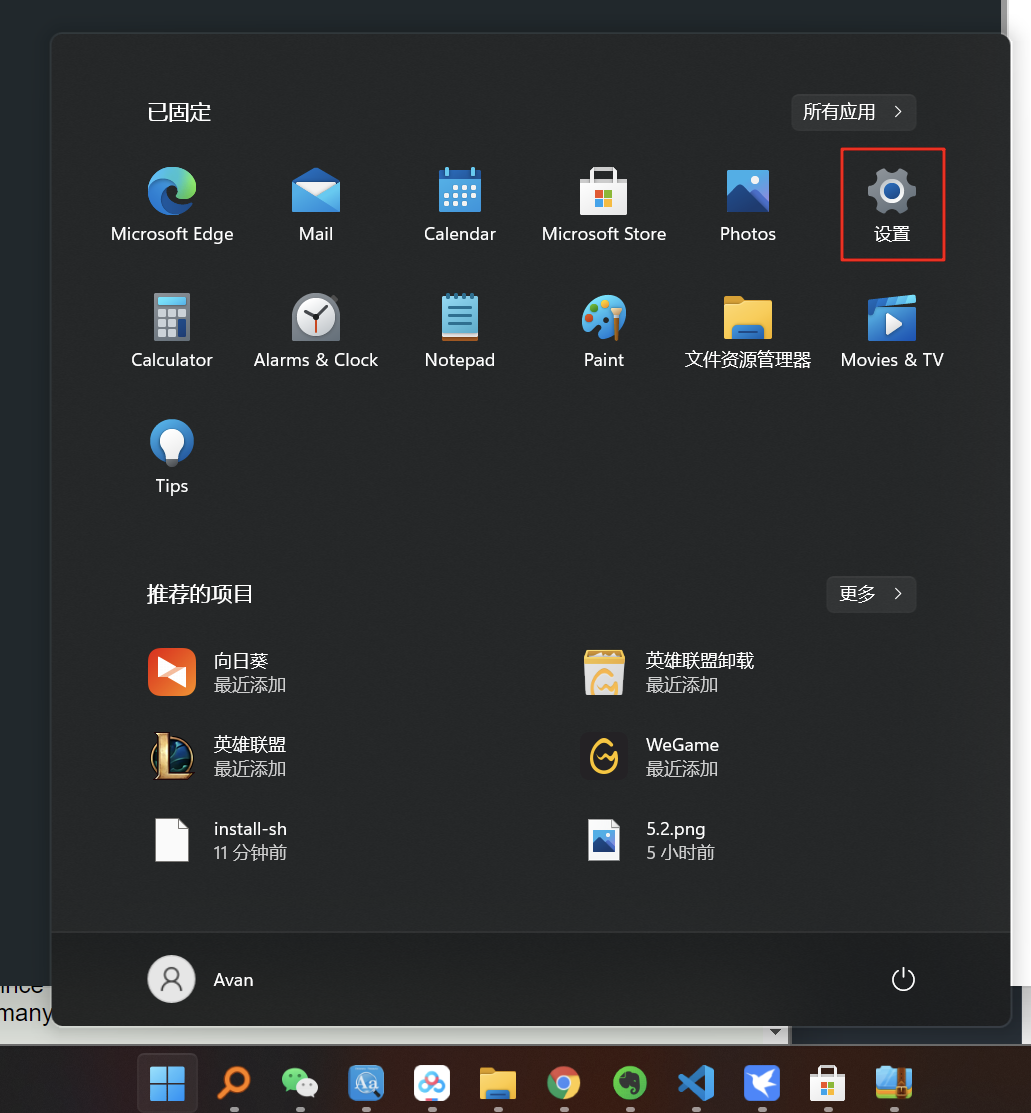Launch Movies & TV app
Image resolution: width=1031 pixels, height=1113 pixels.
click(892, 331)
